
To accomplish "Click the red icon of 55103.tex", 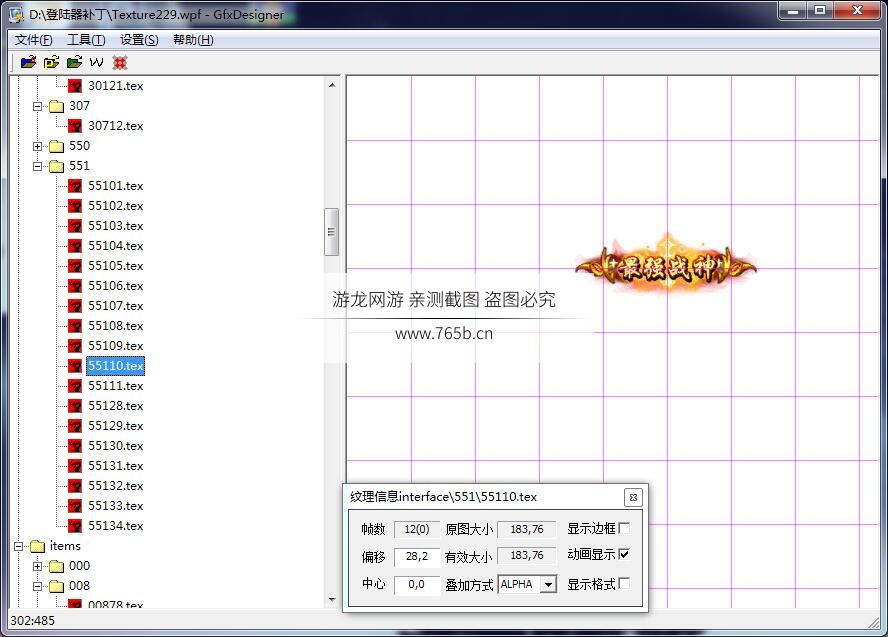I will [x=75, y=226].
